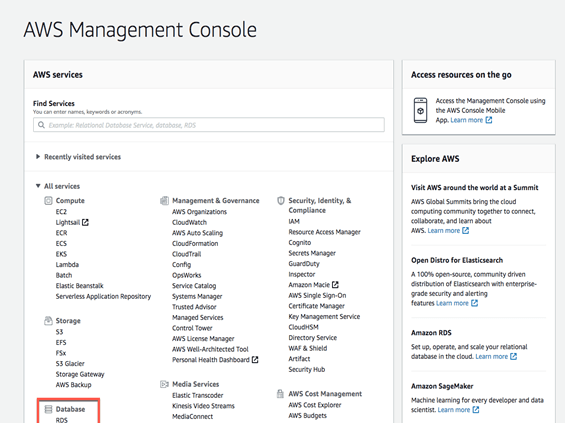The image size is (565, 423).
Task: Click external icon after SageMaker Learn more
Action: [476, 410]
